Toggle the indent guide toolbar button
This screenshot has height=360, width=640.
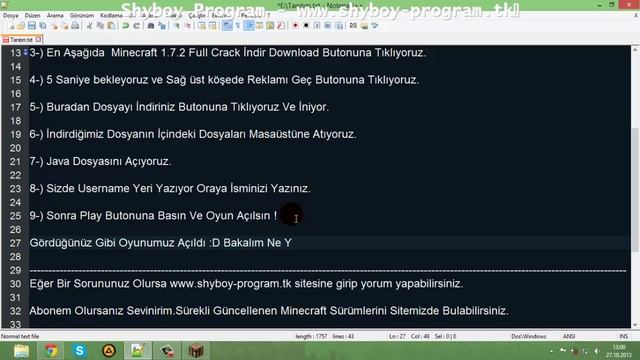pos(249,26)
